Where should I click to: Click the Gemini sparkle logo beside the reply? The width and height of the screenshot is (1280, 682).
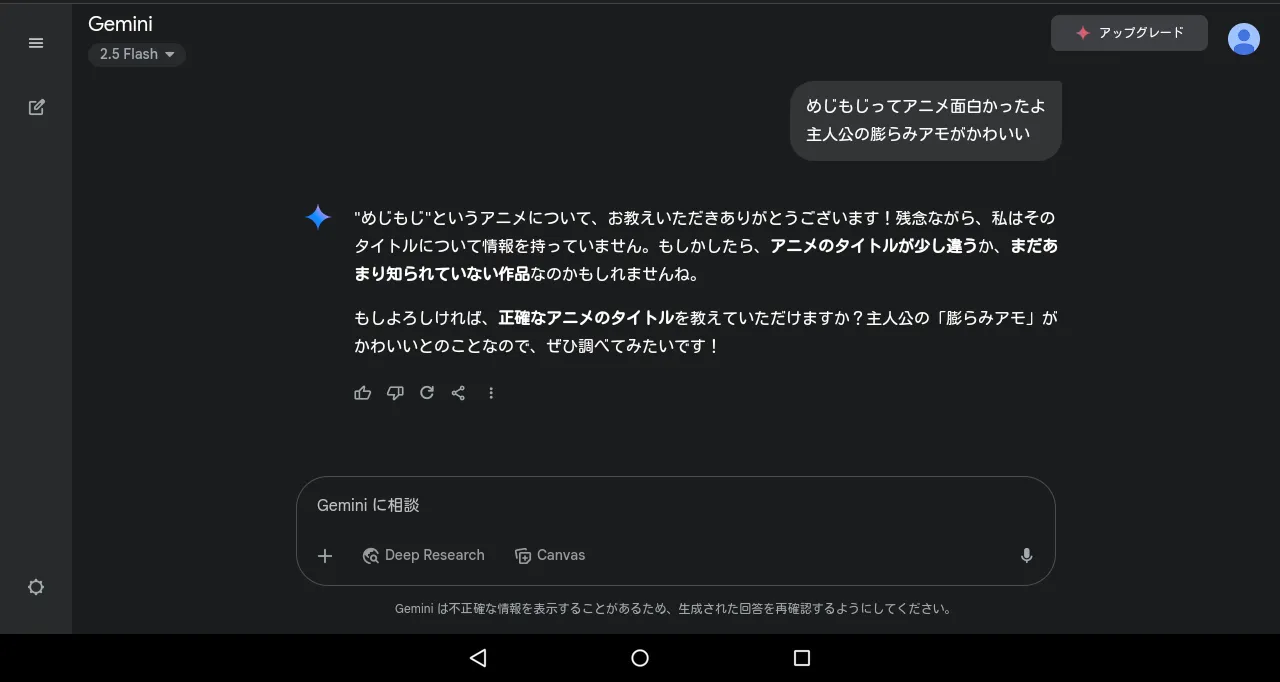(318, 217)
